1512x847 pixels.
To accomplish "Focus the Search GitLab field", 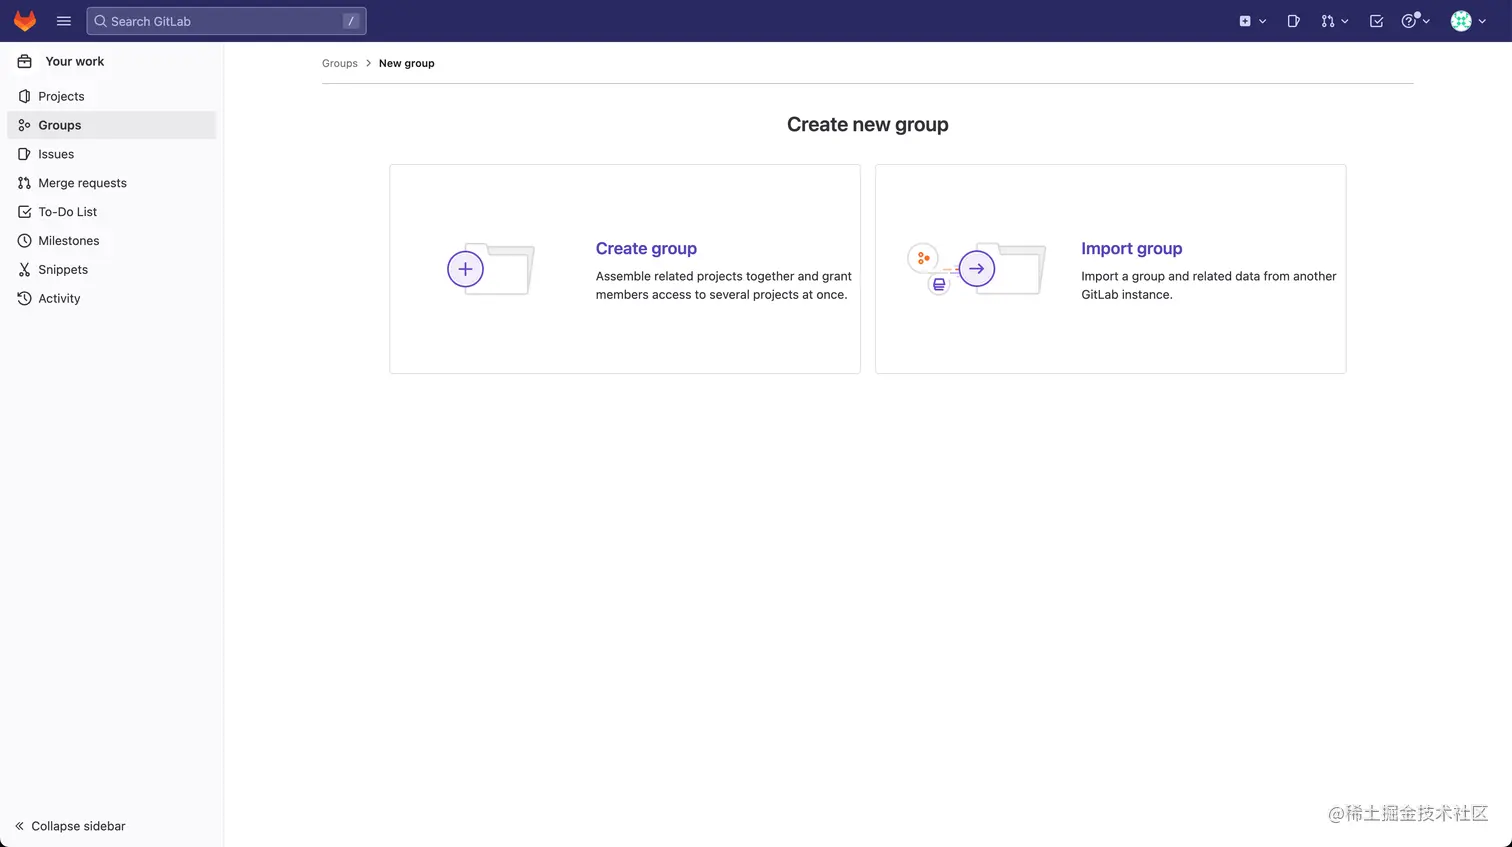I will coord(226,21).
